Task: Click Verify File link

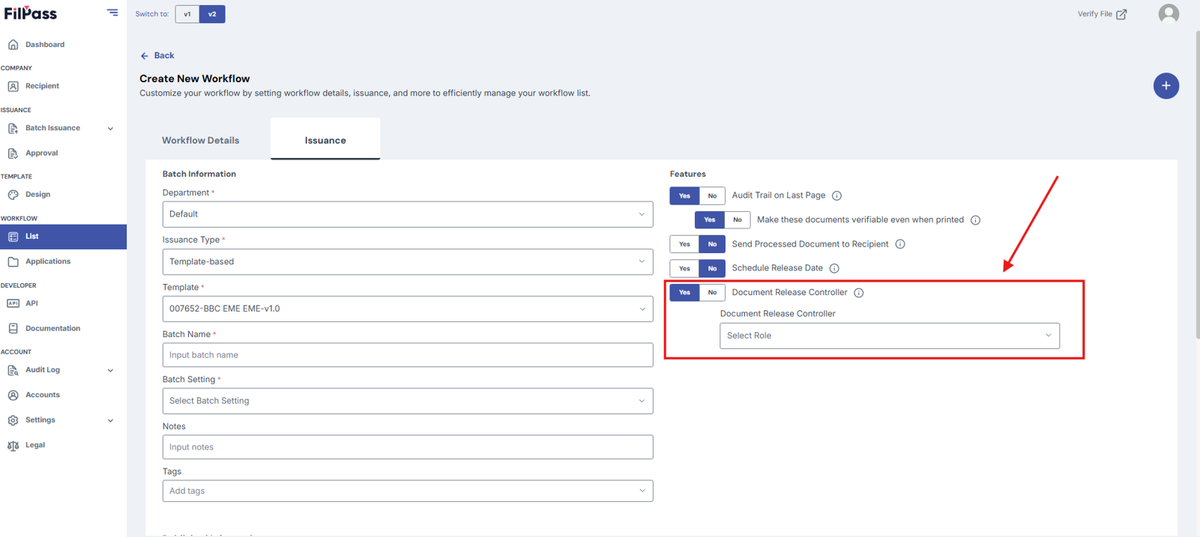Action: pos(1094,14)
